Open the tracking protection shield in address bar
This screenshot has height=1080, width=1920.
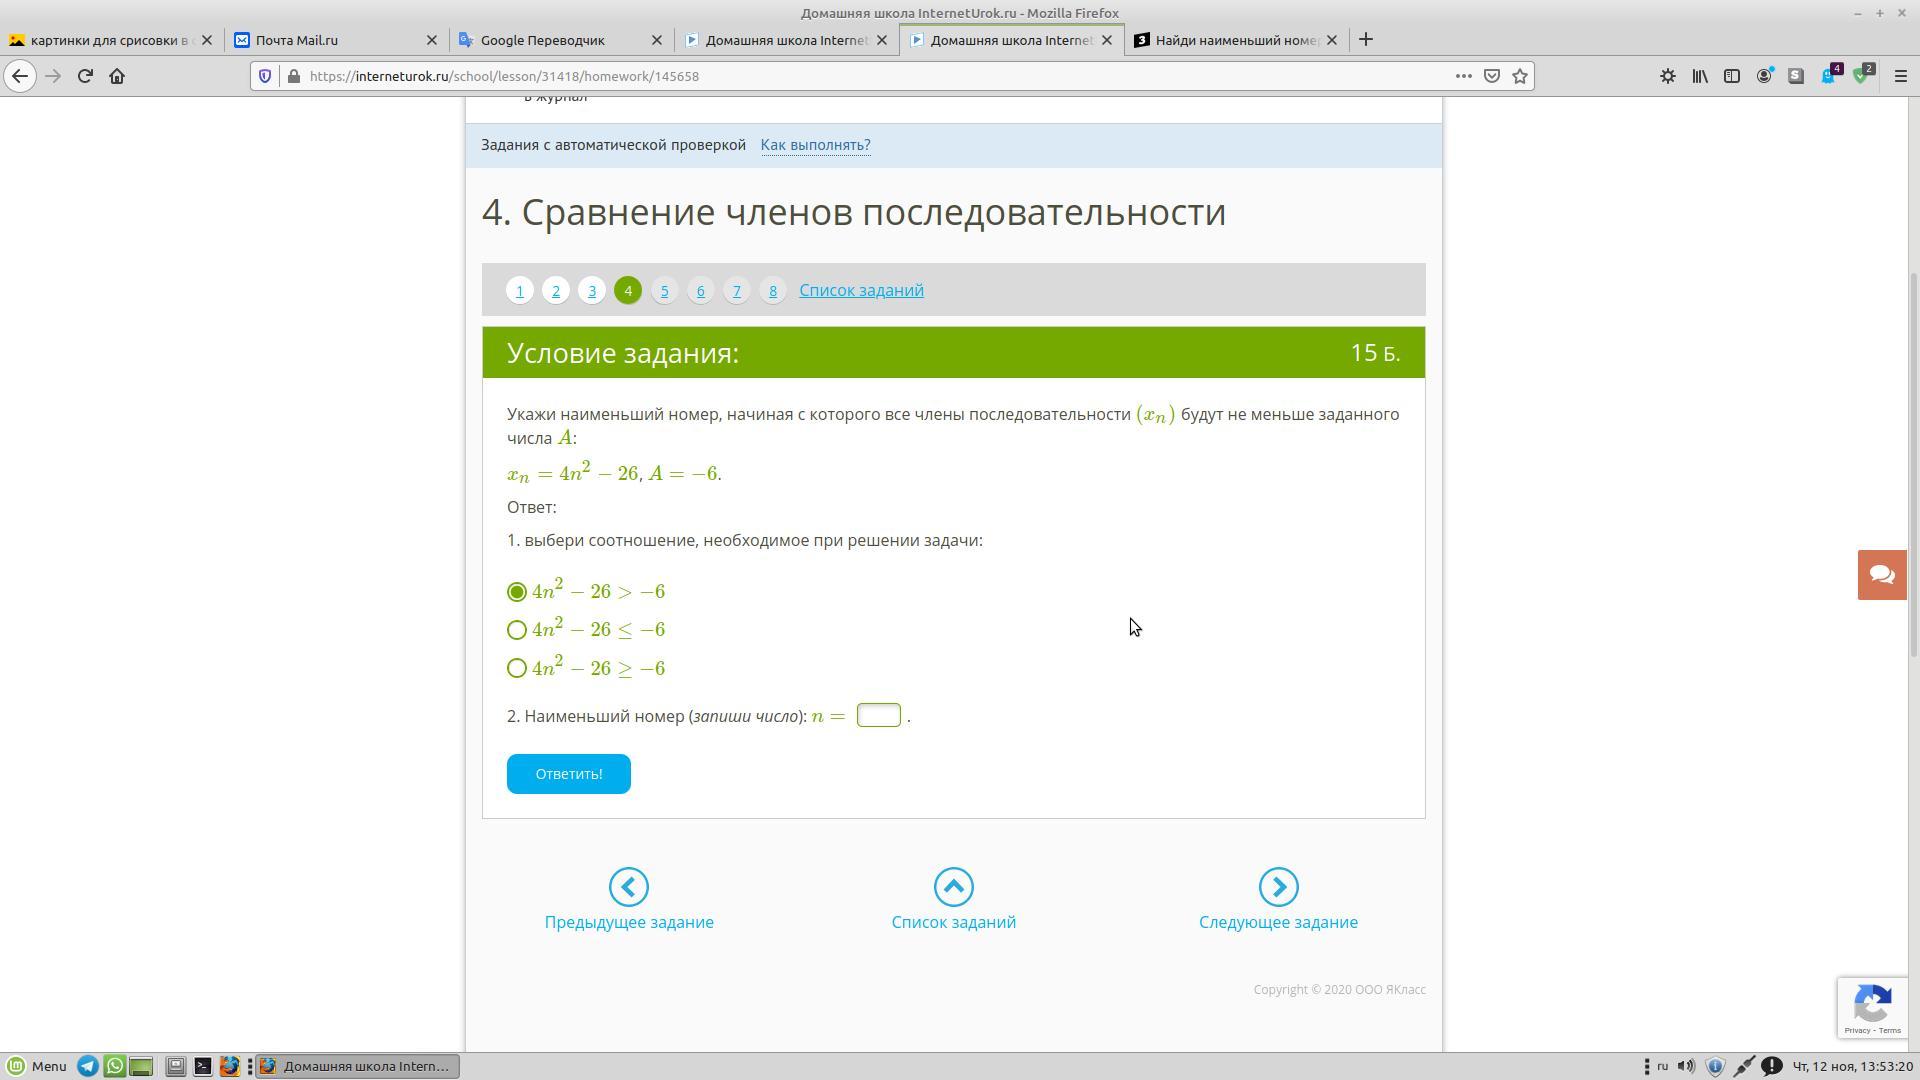coord(265,76)
